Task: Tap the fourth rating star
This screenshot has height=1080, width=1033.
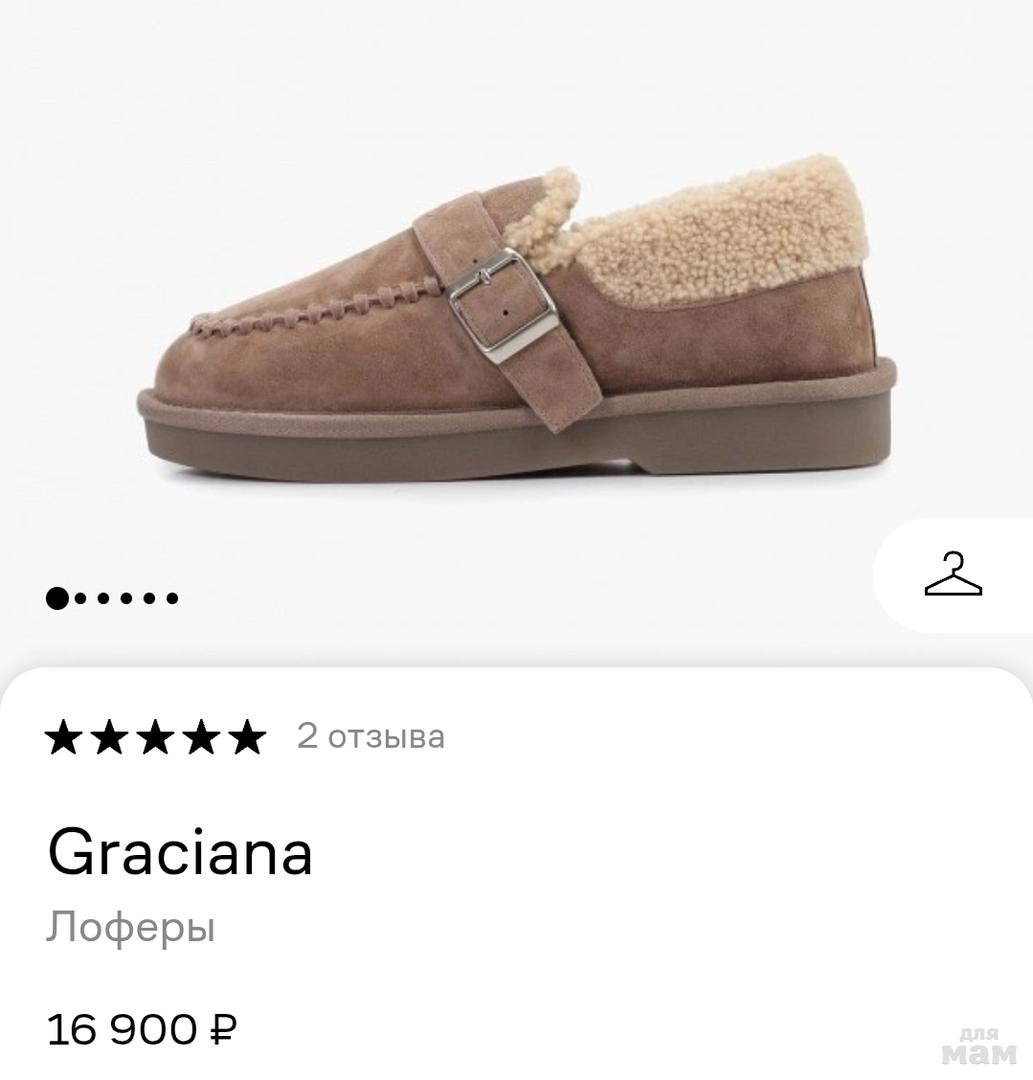Action: [201, 738]
